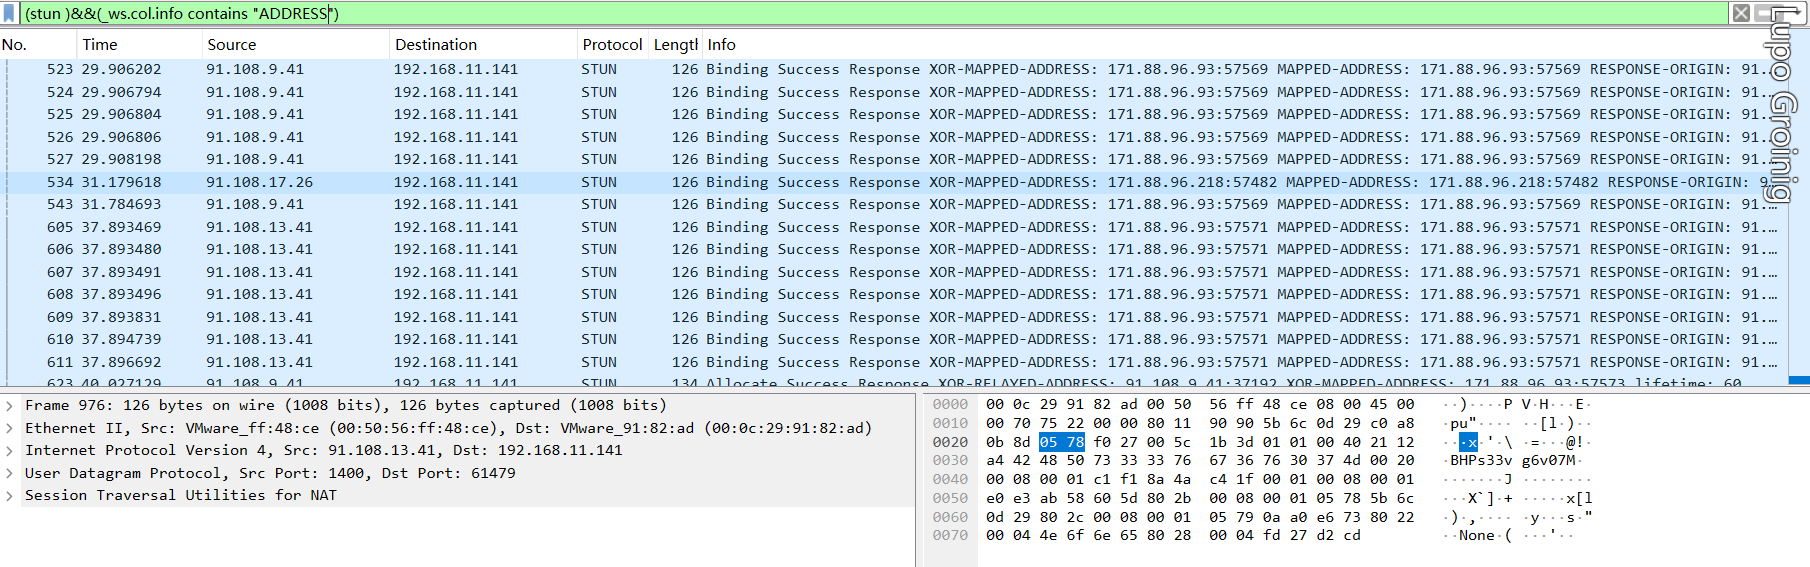The height and width of the screenshot is (567, 1810).
Task: Sort packets by the Protocol column header
Action: coord(612,45)
